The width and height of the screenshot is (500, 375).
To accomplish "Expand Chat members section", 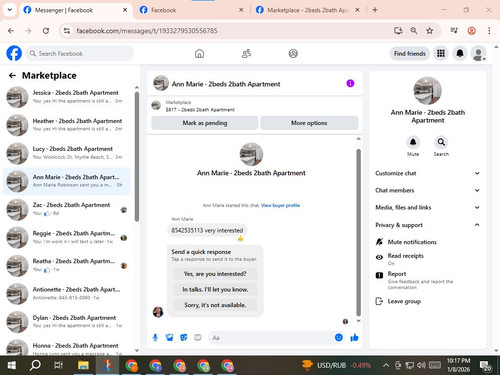I will (x=428, y=190).
